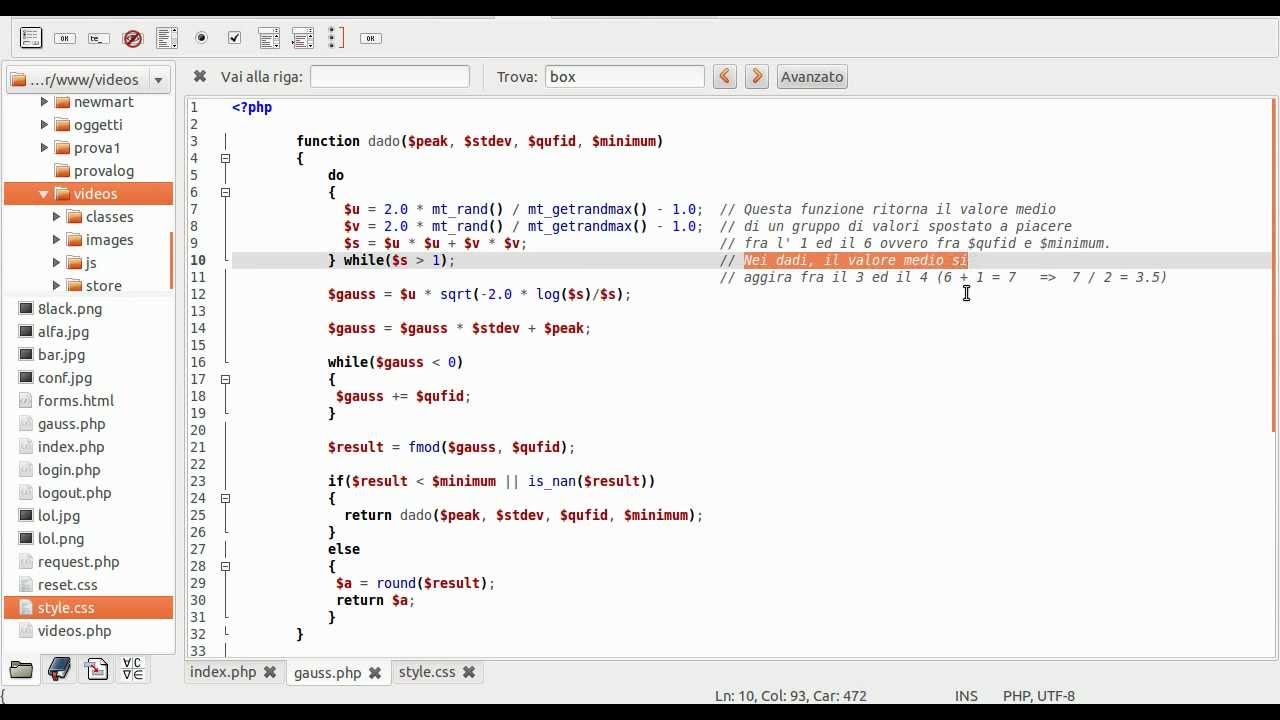The image size is (1280, 720).
Task: Select videos.php in the file list
Action: pyautogui.click(x=74, y=631)
